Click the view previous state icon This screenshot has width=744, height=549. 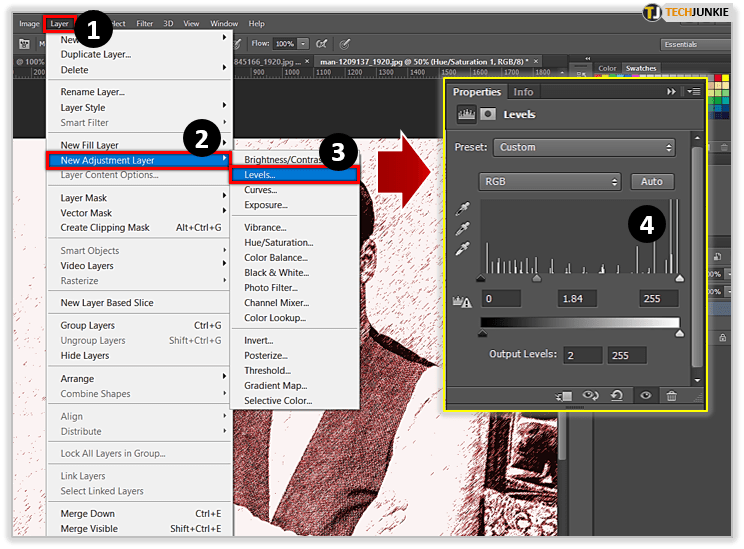coord(591,396)
